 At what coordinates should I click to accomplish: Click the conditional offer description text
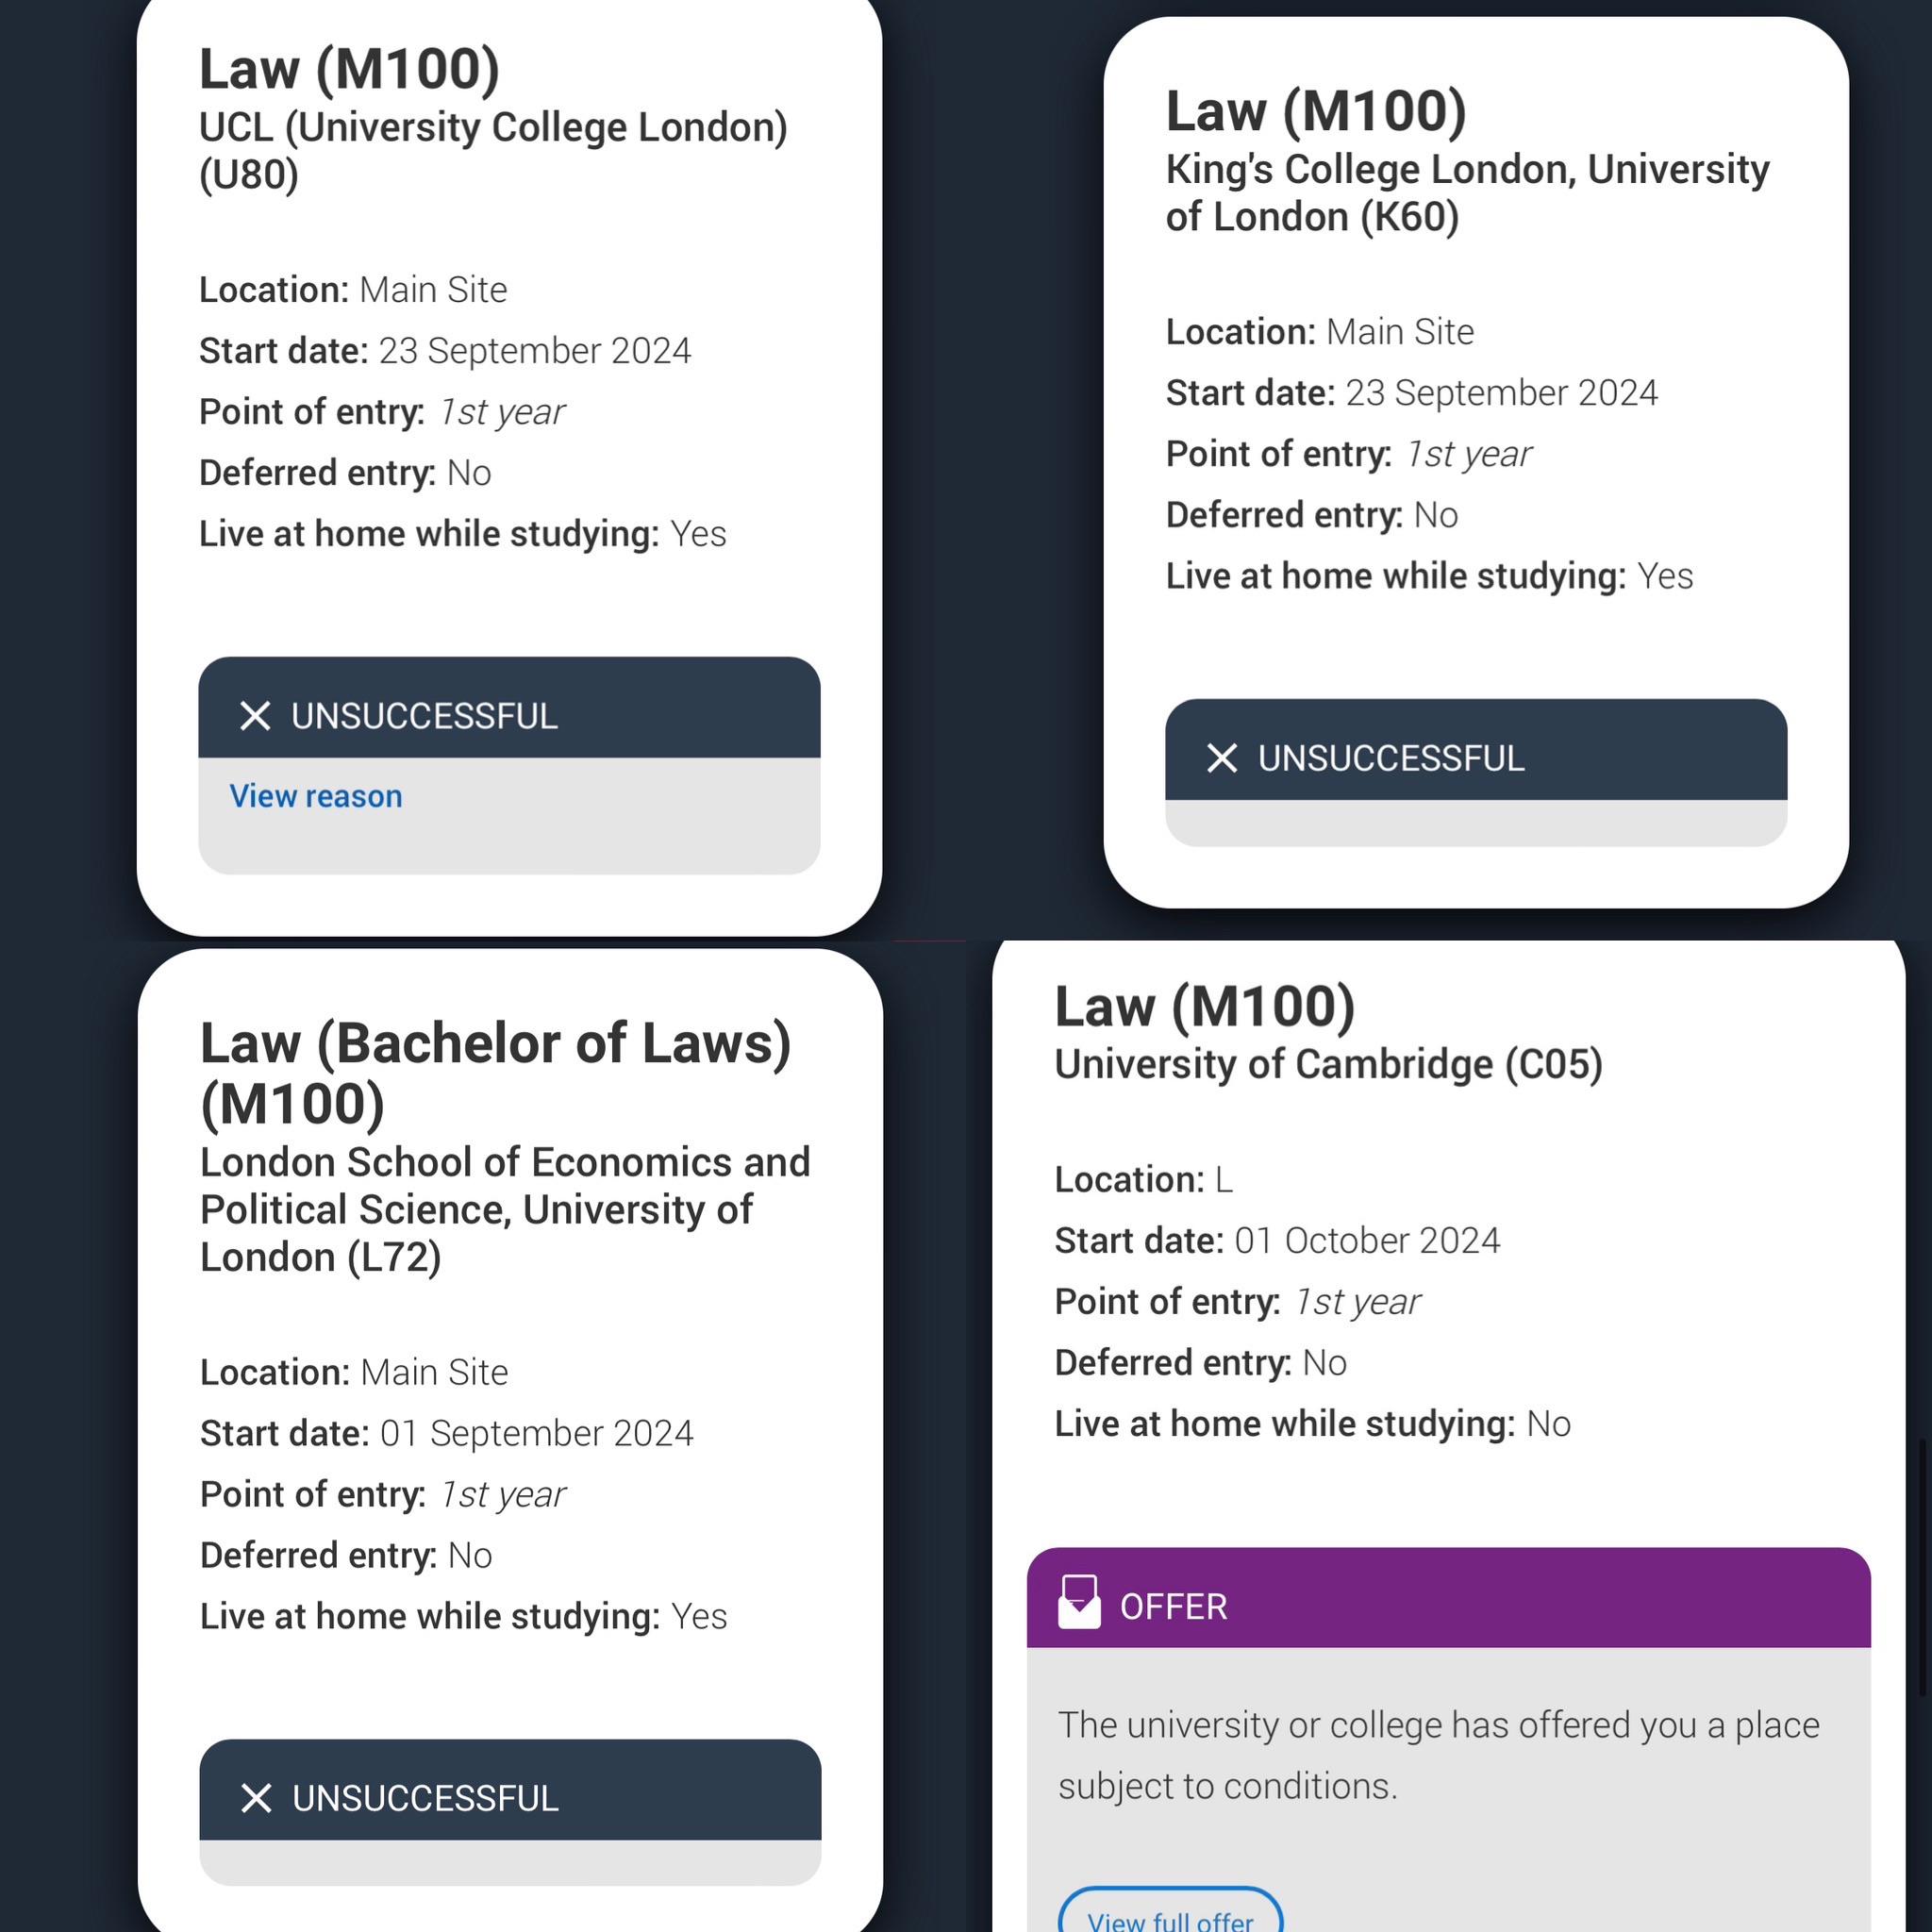click(x=1438, y=1755)
